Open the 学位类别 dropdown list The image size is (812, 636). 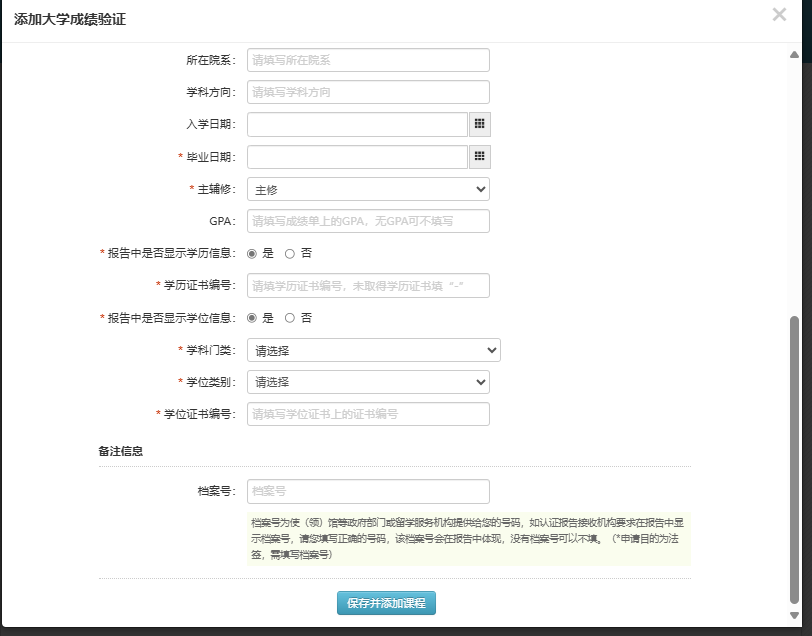pos(368,382)
